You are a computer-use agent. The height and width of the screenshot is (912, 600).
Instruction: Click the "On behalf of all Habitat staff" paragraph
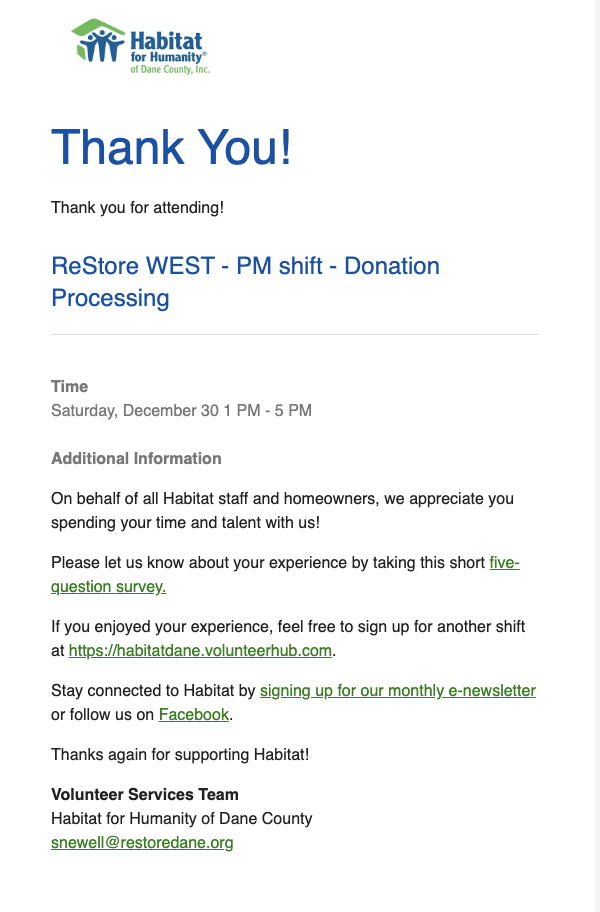click(x=282, y=510)
